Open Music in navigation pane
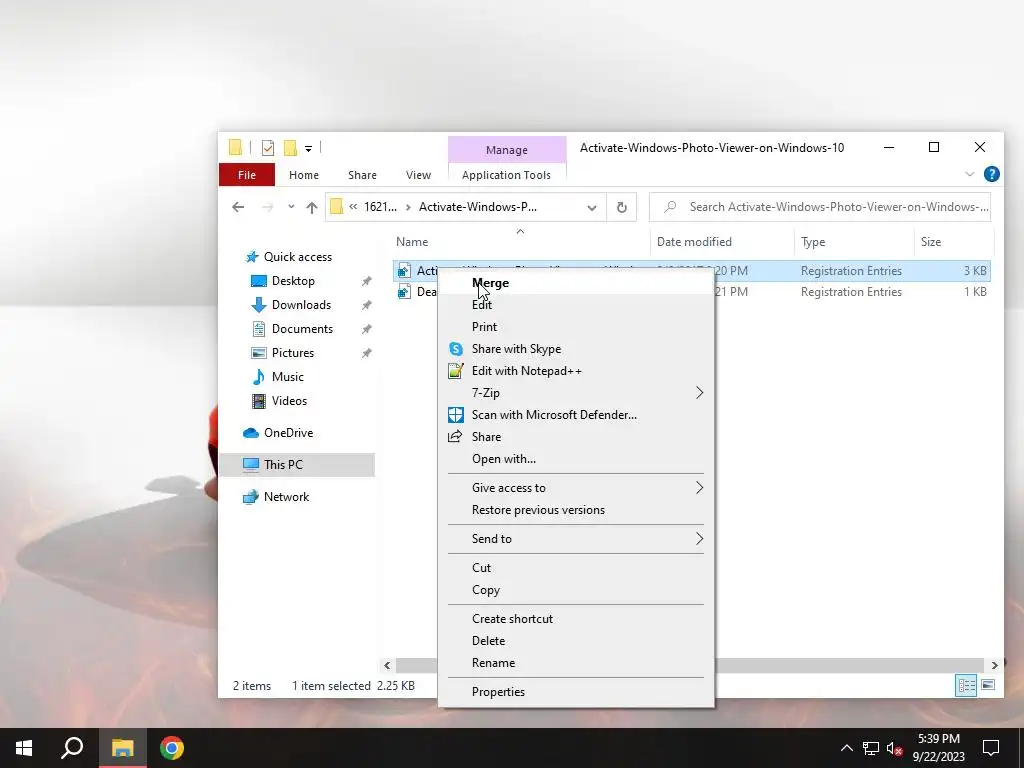Screen dimensions: 1024x768 click(287, 377)
